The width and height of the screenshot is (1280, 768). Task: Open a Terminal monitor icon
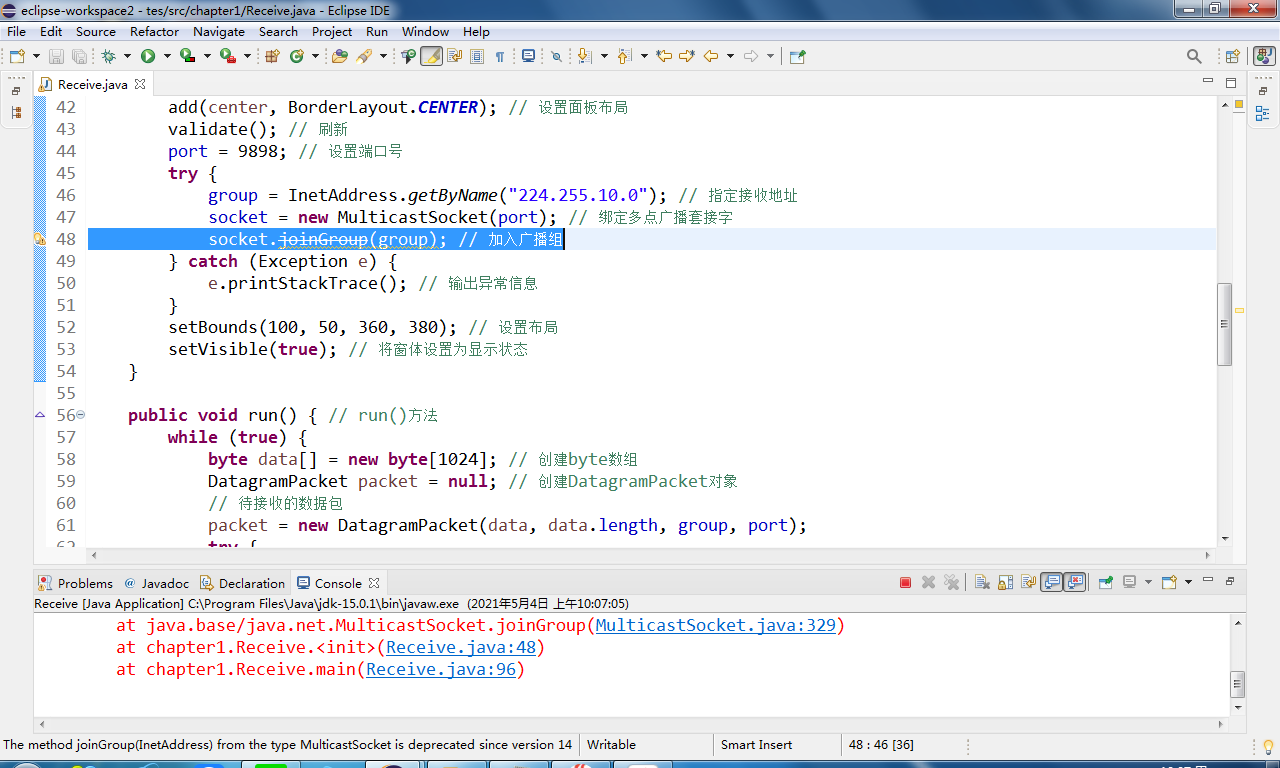tap(528, 56)
